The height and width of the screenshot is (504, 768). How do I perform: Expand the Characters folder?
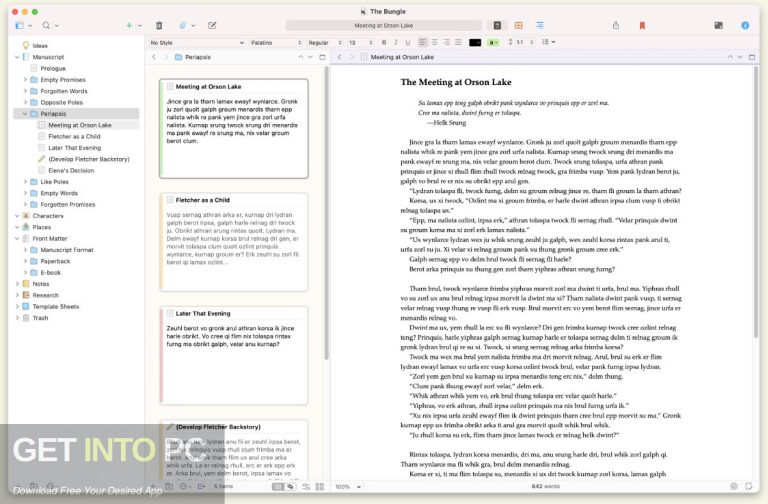(17, 216)
